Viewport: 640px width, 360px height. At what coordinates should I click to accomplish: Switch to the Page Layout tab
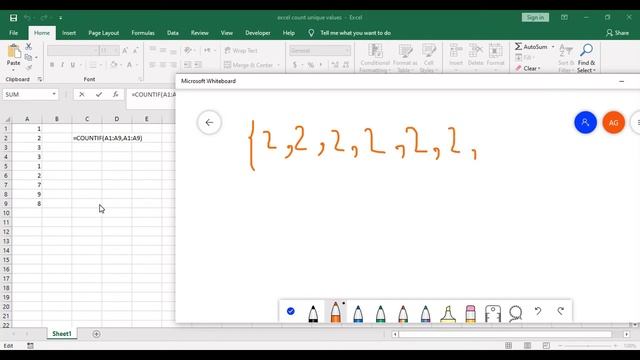(x=104, y=33)
